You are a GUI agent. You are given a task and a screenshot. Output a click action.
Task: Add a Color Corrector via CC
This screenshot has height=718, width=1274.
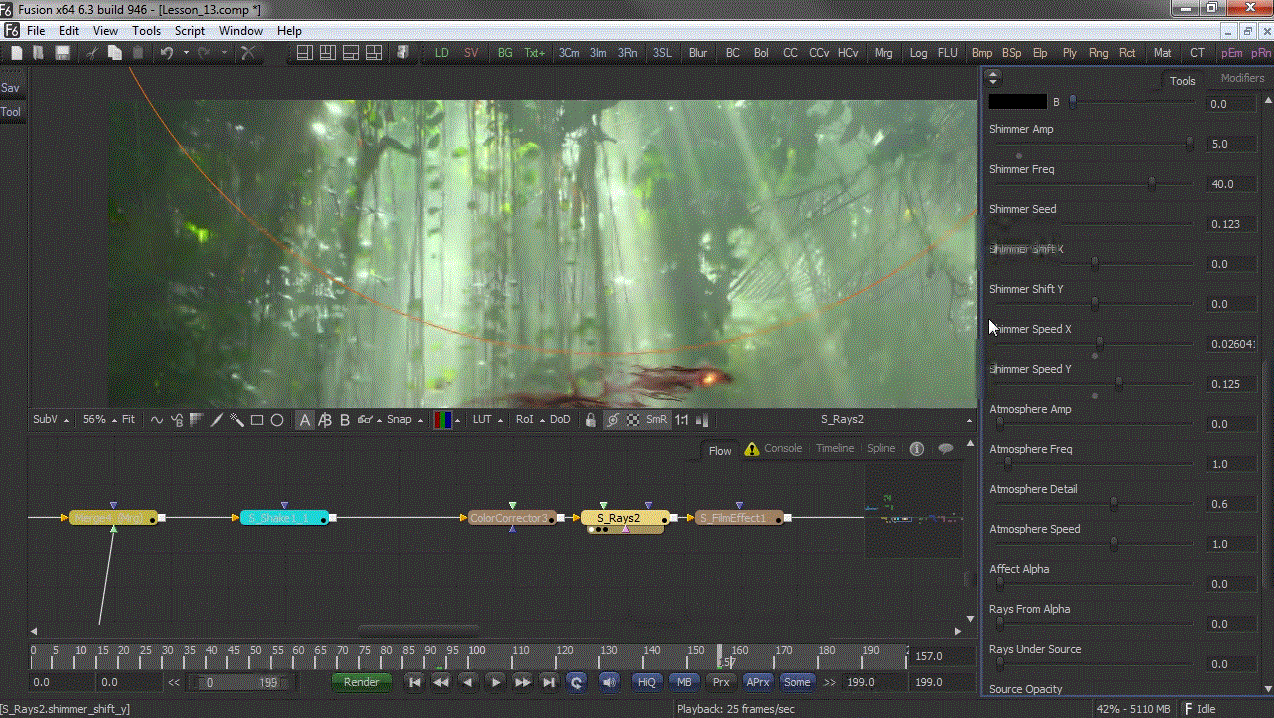pyautogui.click(x=790, y=53)
